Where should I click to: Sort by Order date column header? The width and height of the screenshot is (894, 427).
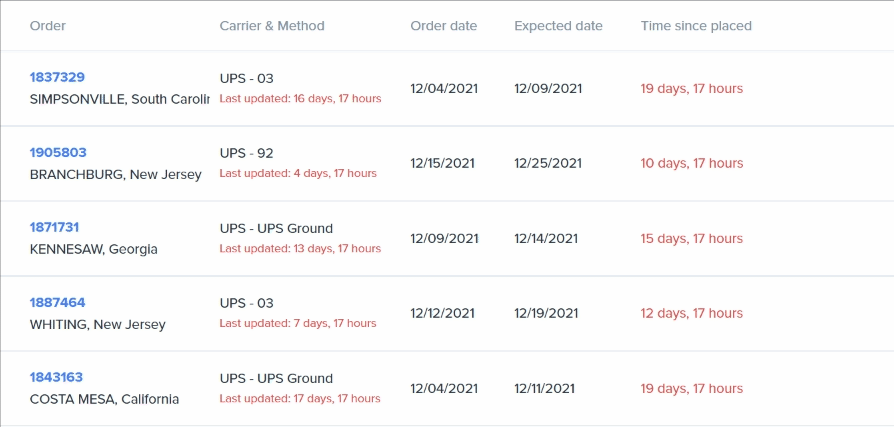pyautogui.click(x=443, y=26)
